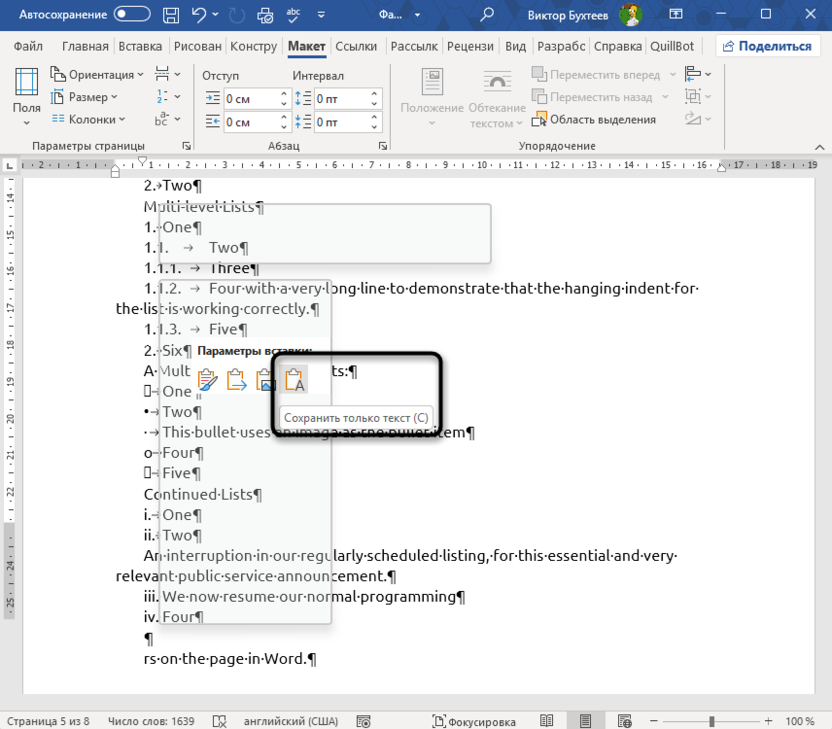The width and height of the screenshot is (832, 729).
Task: Click the Share (Поделиться) button
Action: 767,47
